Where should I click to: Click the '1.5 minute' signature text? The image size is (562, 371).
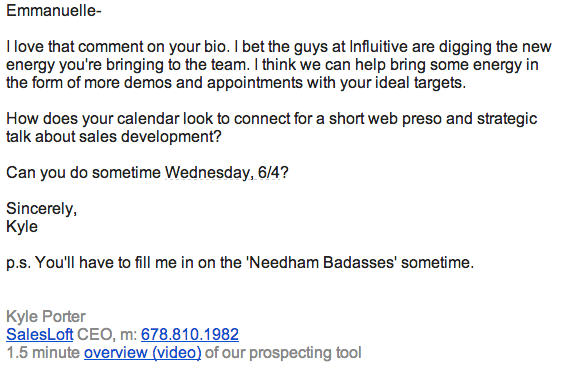coord(43,353)
